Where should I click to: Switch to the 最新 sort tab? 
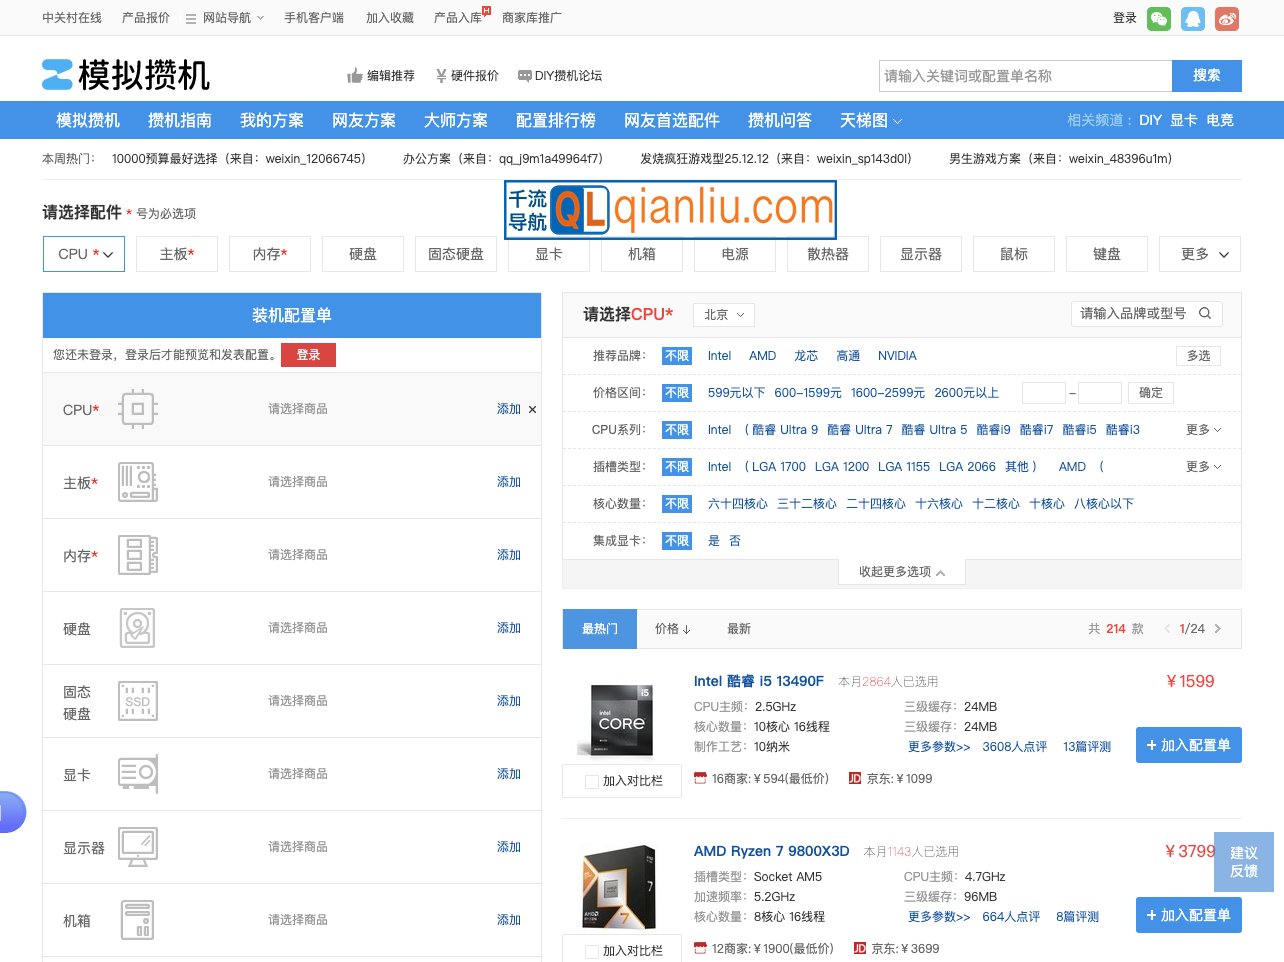pyautogui.click(x=738, y=629)
